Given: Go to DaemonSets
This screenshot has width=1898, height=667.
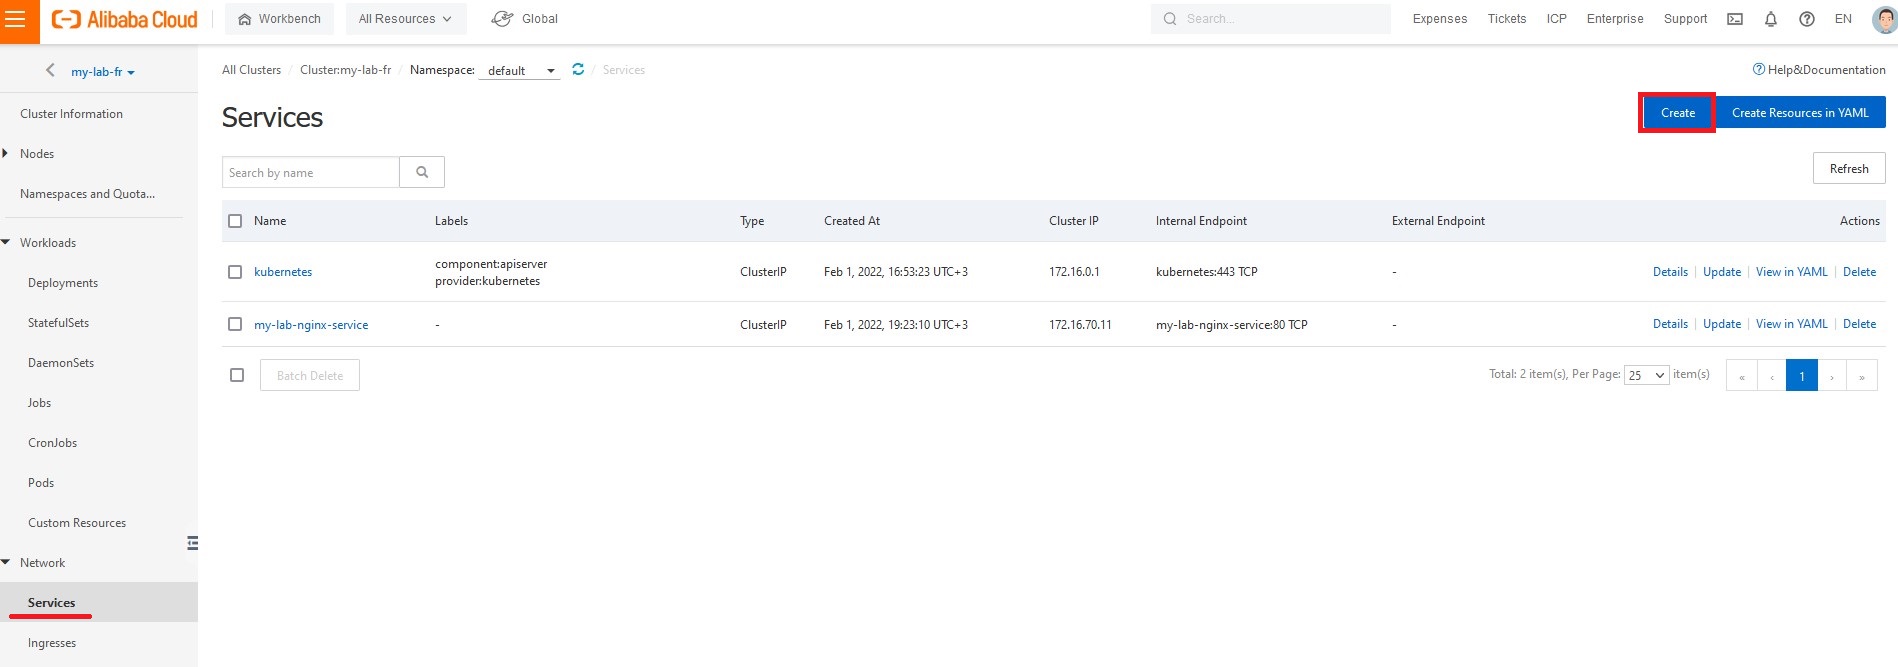Looking at the screenshot, I should point(61,363).
